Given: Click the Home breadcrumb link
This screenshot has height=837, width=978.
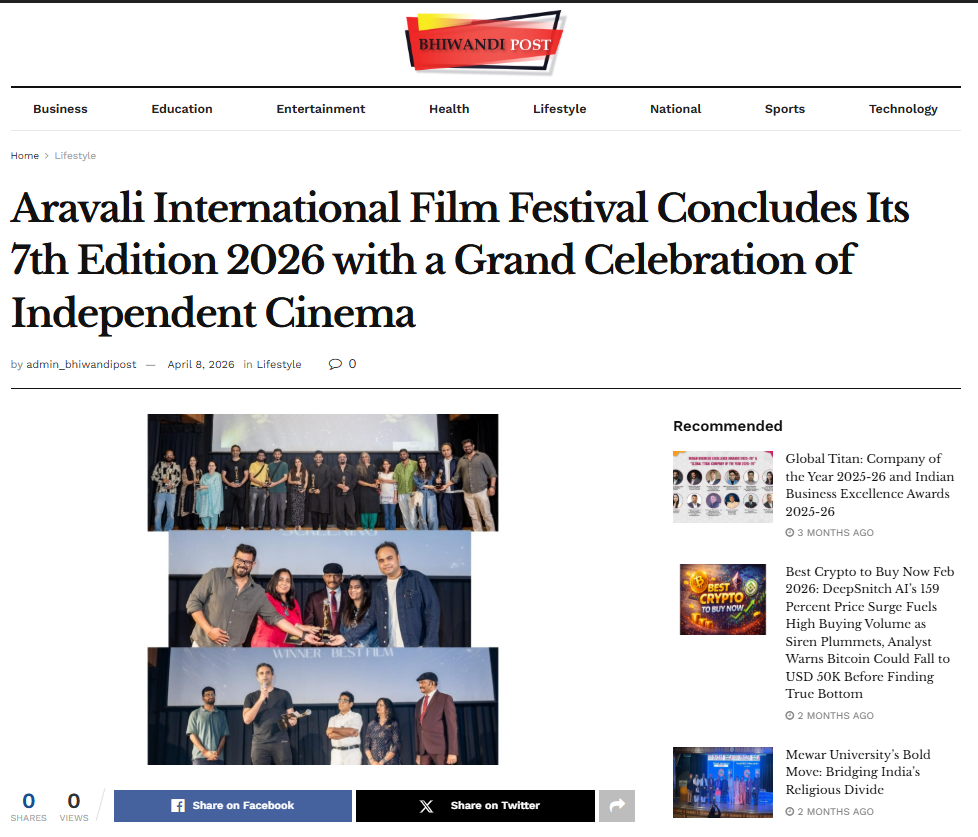Looking at the screenshot, I should click(25, 156).
